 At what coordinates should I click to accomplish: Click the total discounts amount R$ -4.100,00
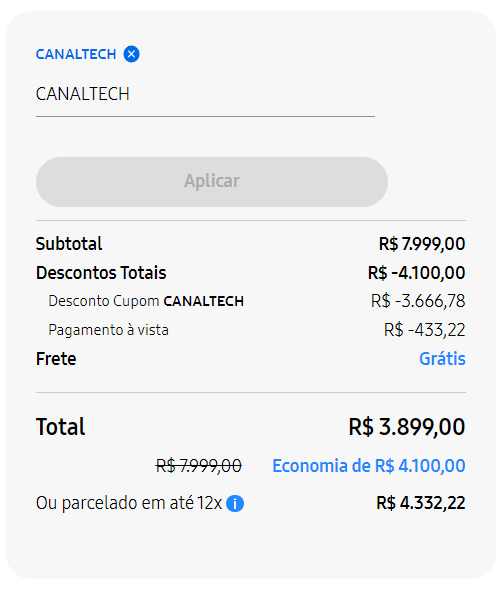417,273
